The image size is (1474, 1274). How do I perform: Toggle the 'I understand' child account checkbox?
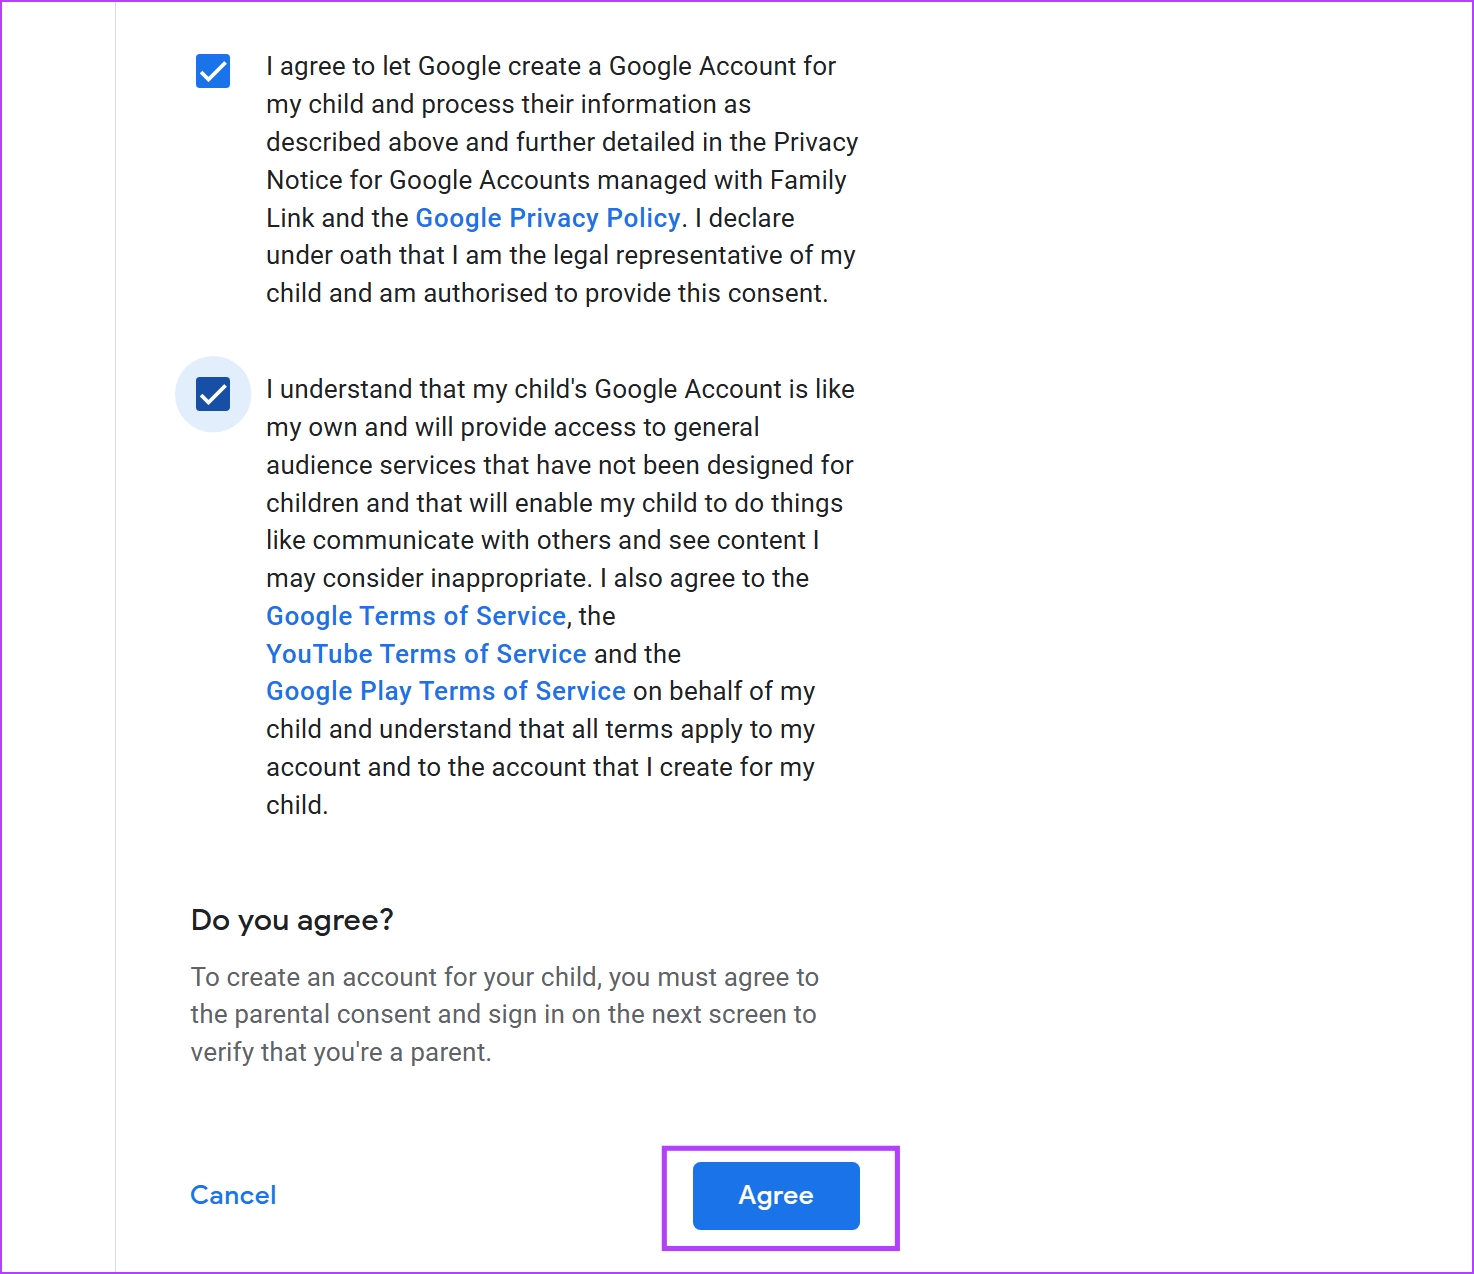coord(213,394)
